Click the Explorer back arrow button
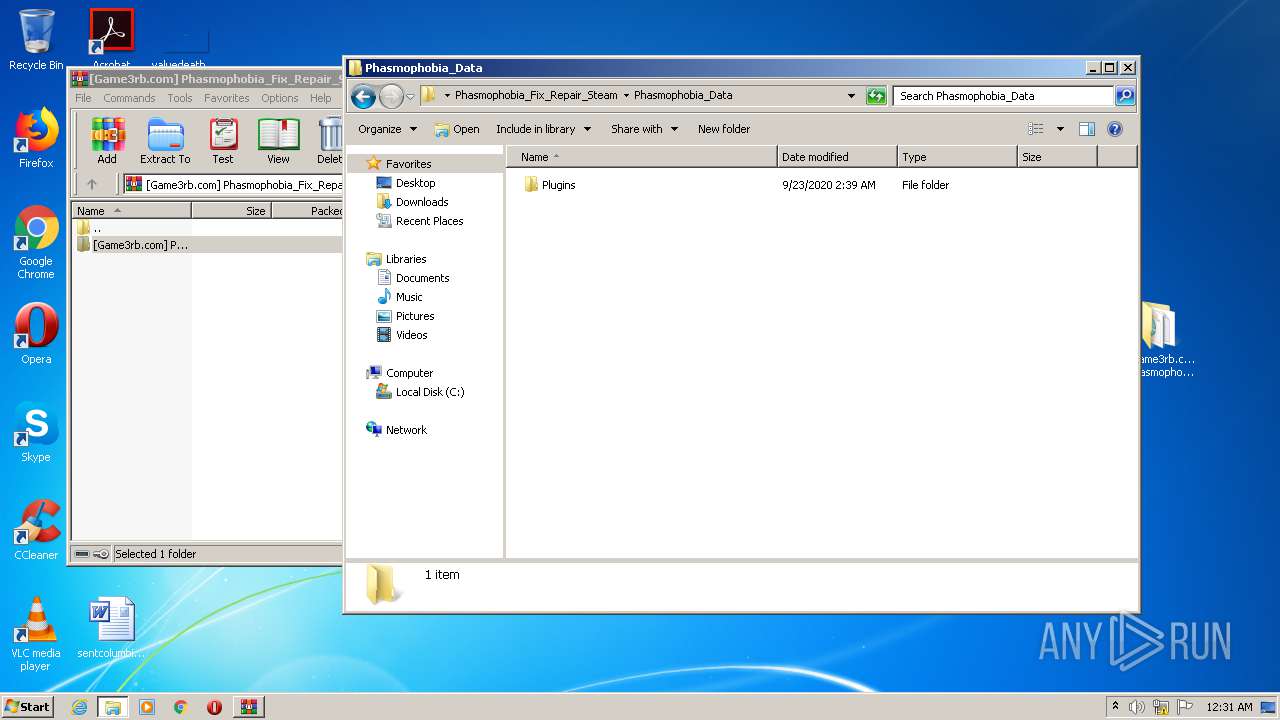1280x720 pixels. tap(363, 96)
